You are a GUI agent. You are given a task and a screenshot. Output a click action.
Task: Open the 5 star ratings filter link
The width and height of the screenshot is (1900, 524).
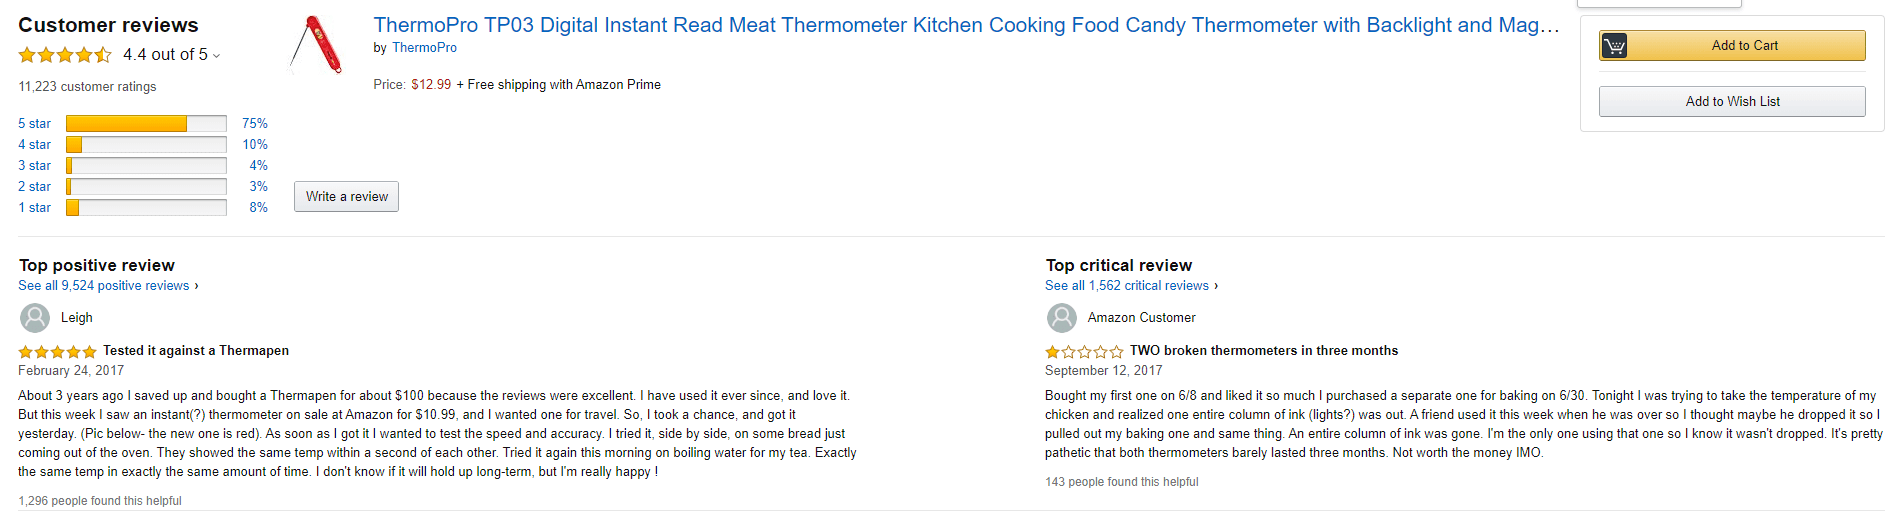34,124
